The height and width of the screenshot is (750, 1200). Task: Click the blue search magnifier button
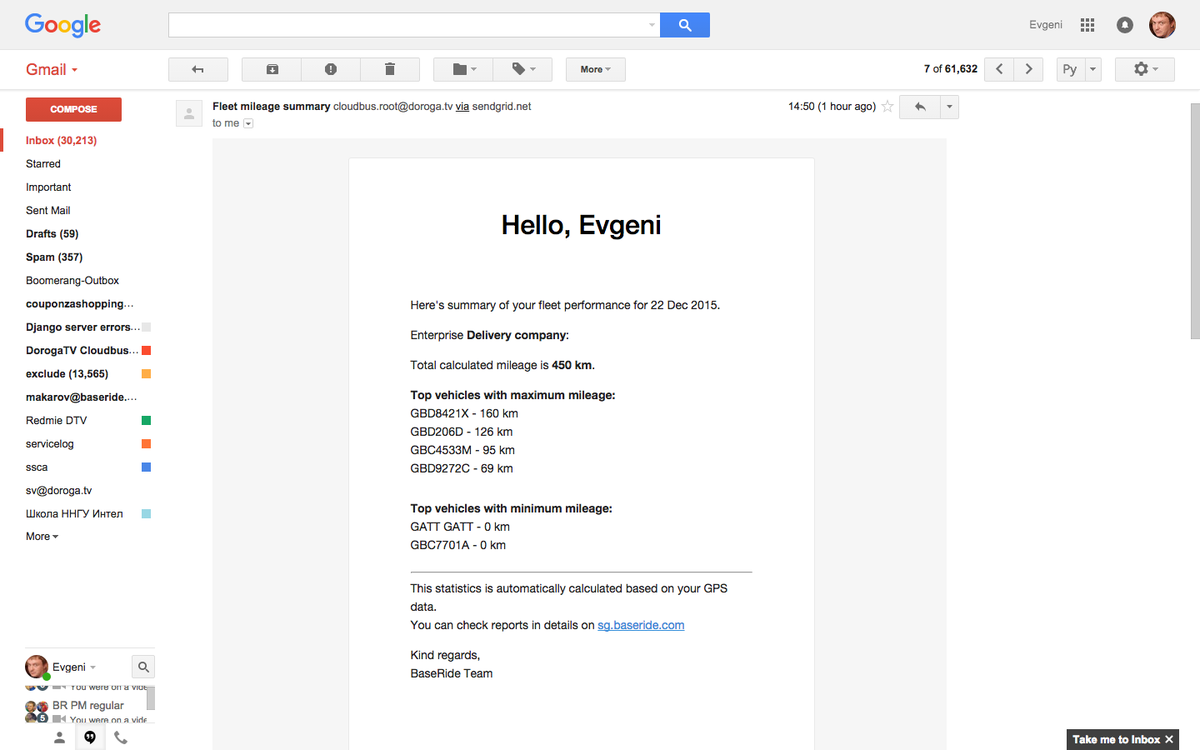point(685,25)
